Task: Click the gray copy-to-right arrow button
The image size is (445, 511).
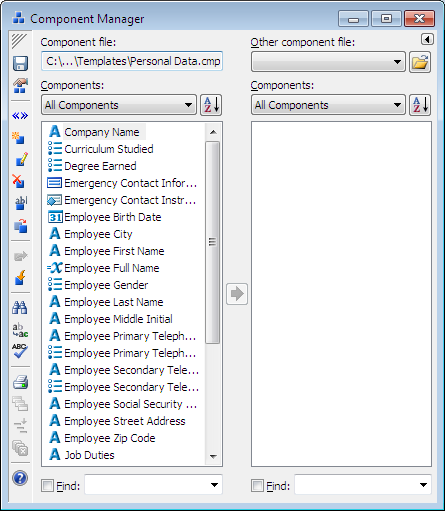Action: pos(237,294)
